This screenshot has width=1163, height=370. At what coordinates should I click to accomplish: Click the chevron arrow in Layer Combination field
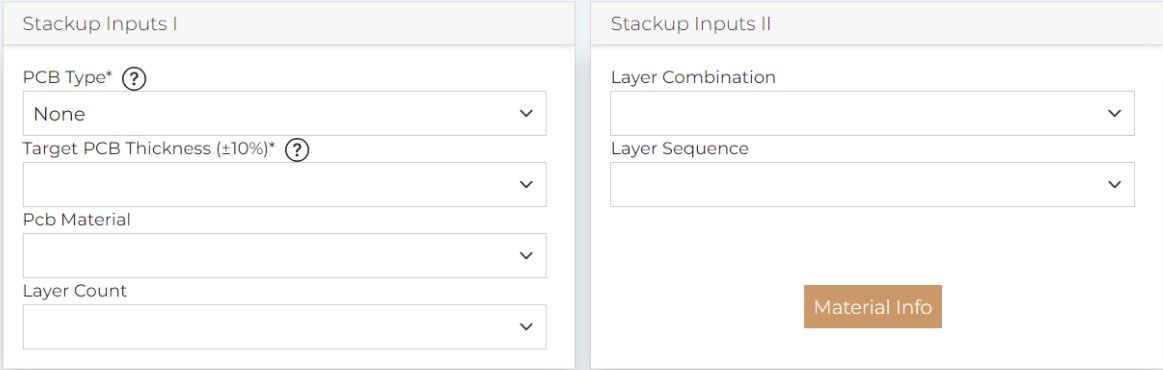1114,113
